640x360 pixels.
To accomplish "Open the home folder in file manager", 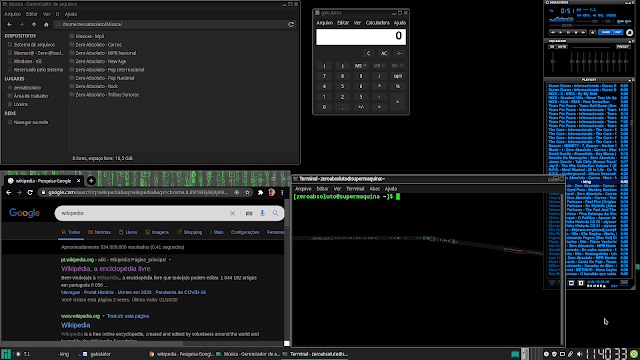I will (46, 24).
